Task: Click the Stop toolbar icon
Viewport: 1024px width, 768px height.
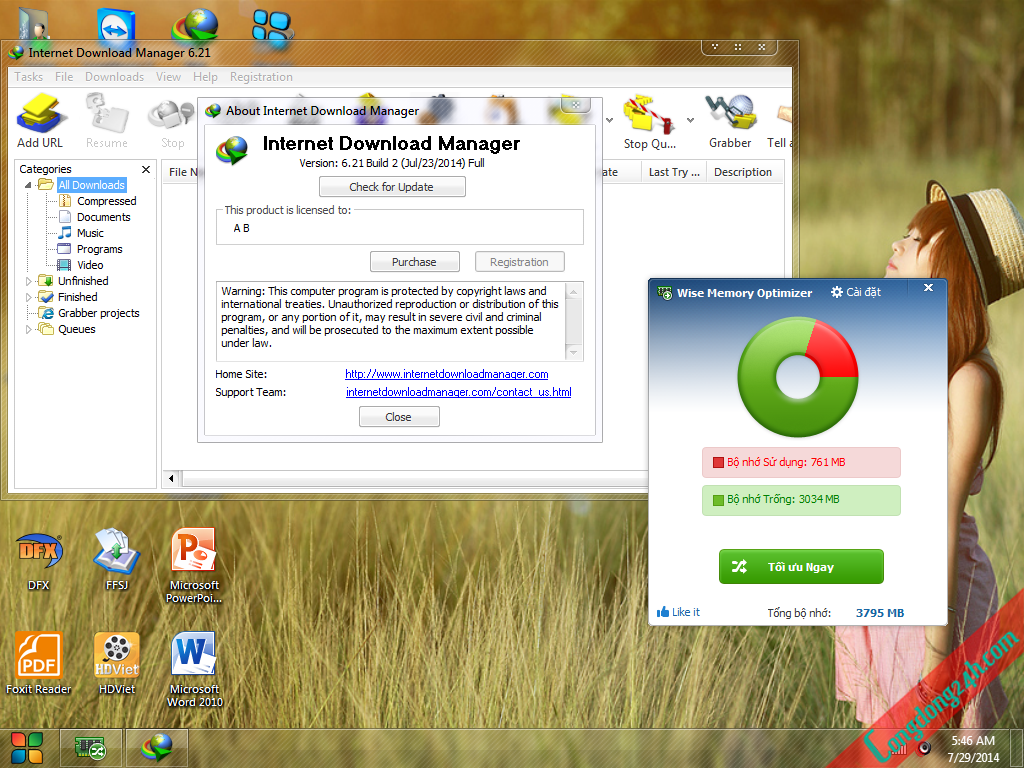Action: pyautogui.click(x=172, y=121)
